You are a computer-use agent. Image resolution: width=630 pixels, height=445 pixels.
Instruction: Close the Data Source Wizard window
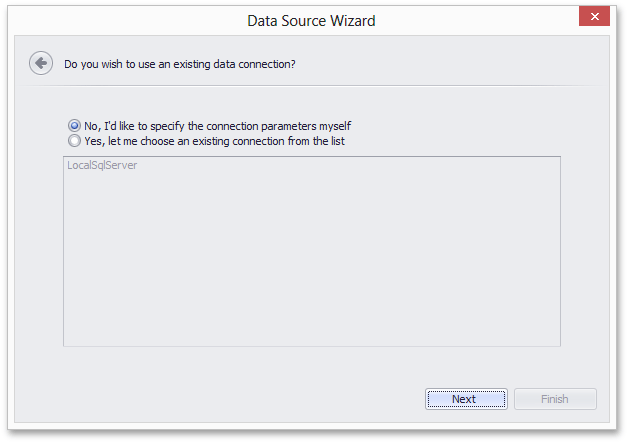coord(594,16)
